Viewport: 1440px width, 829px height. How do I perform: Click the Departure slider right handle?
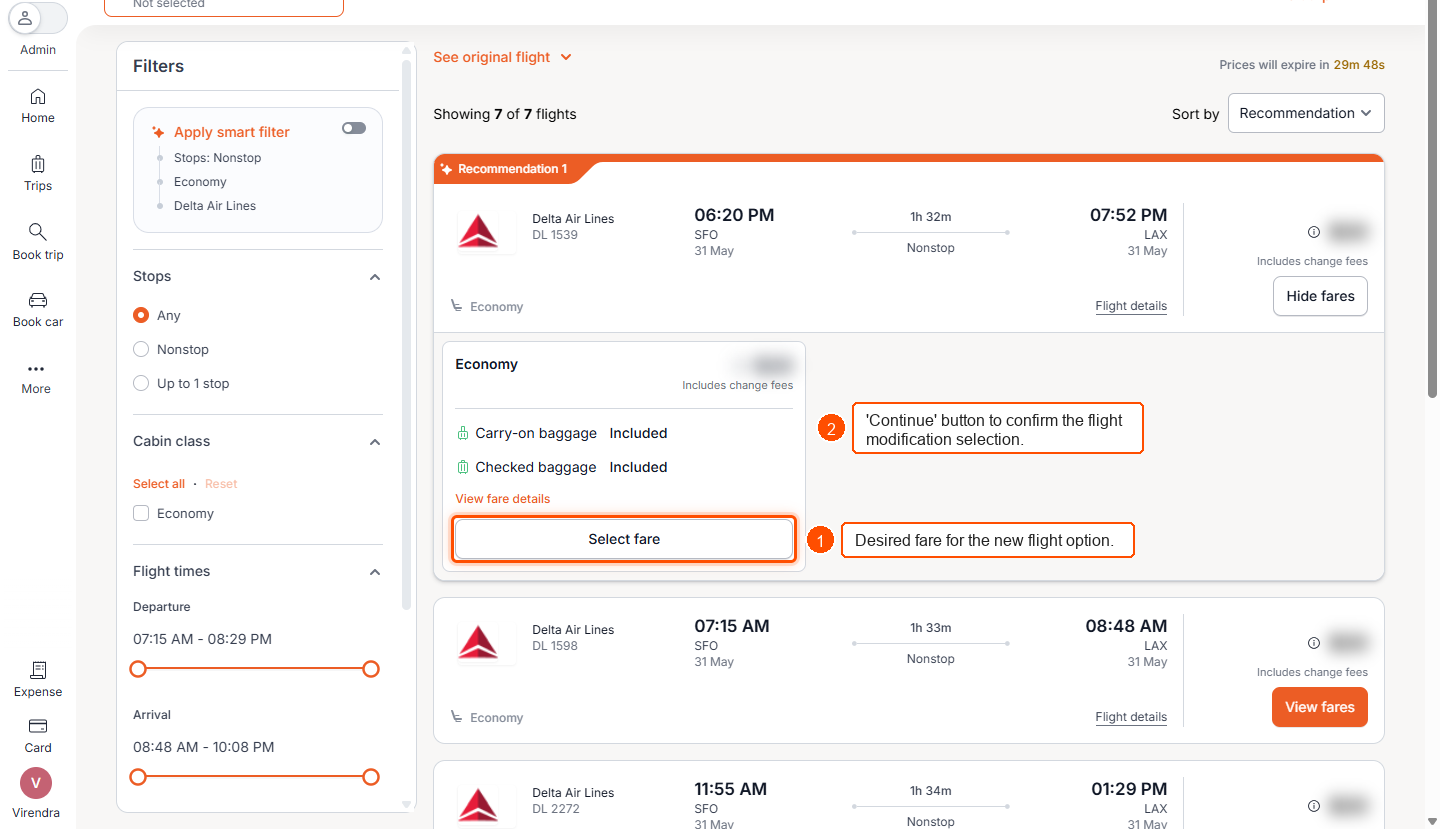tap(371, 669)
